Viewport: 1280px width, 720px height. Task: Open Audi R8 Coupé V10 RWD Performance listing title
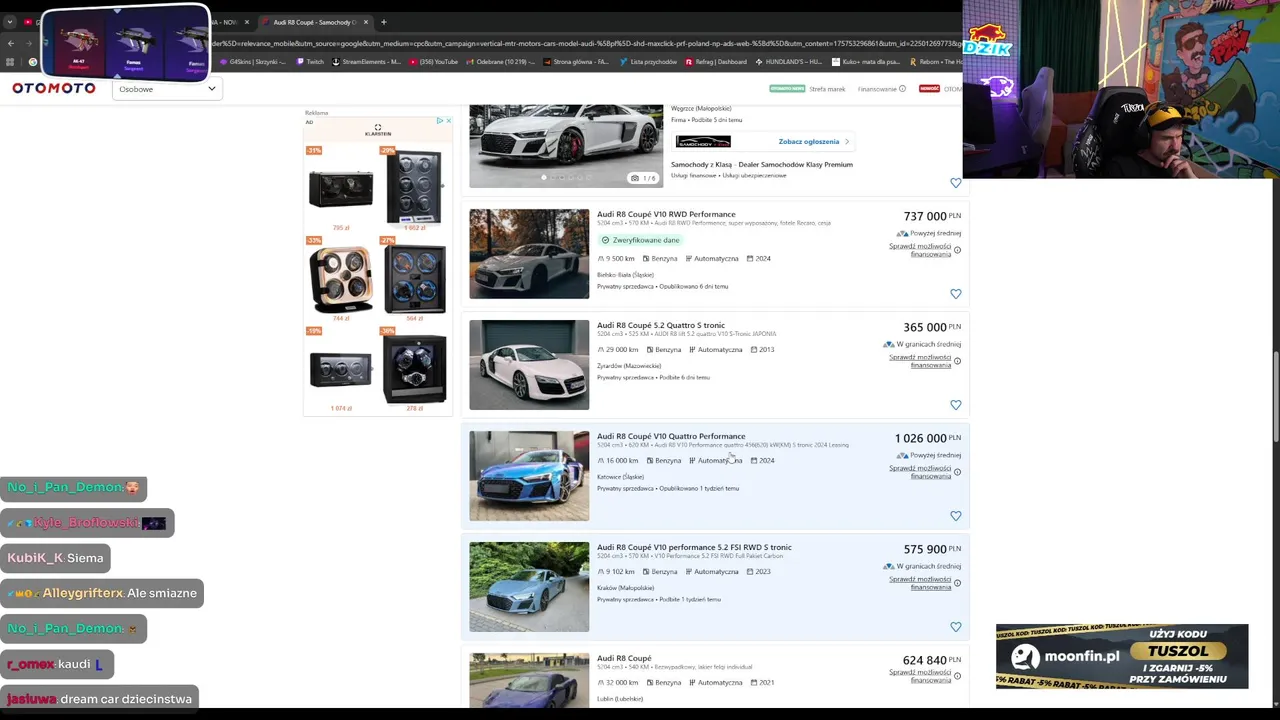[666, 214]
